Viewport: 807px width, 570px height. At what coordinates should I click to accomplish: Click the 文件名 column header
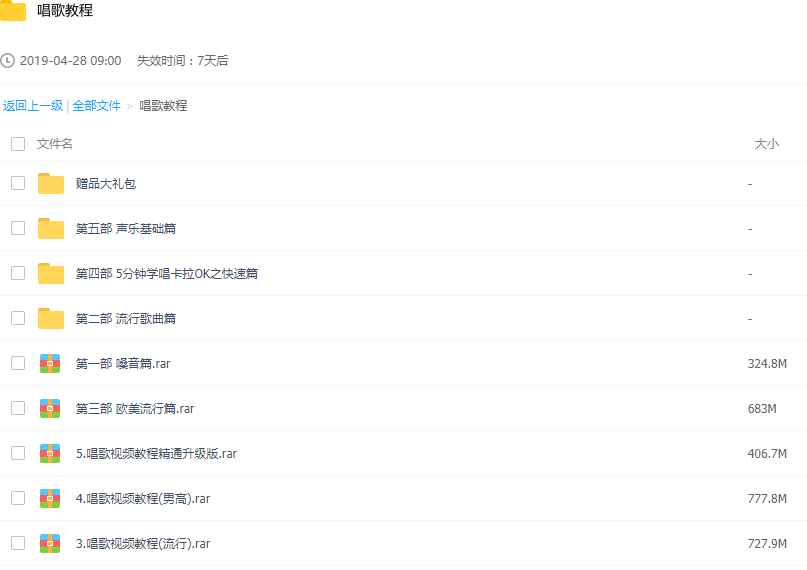click(55, 144)
